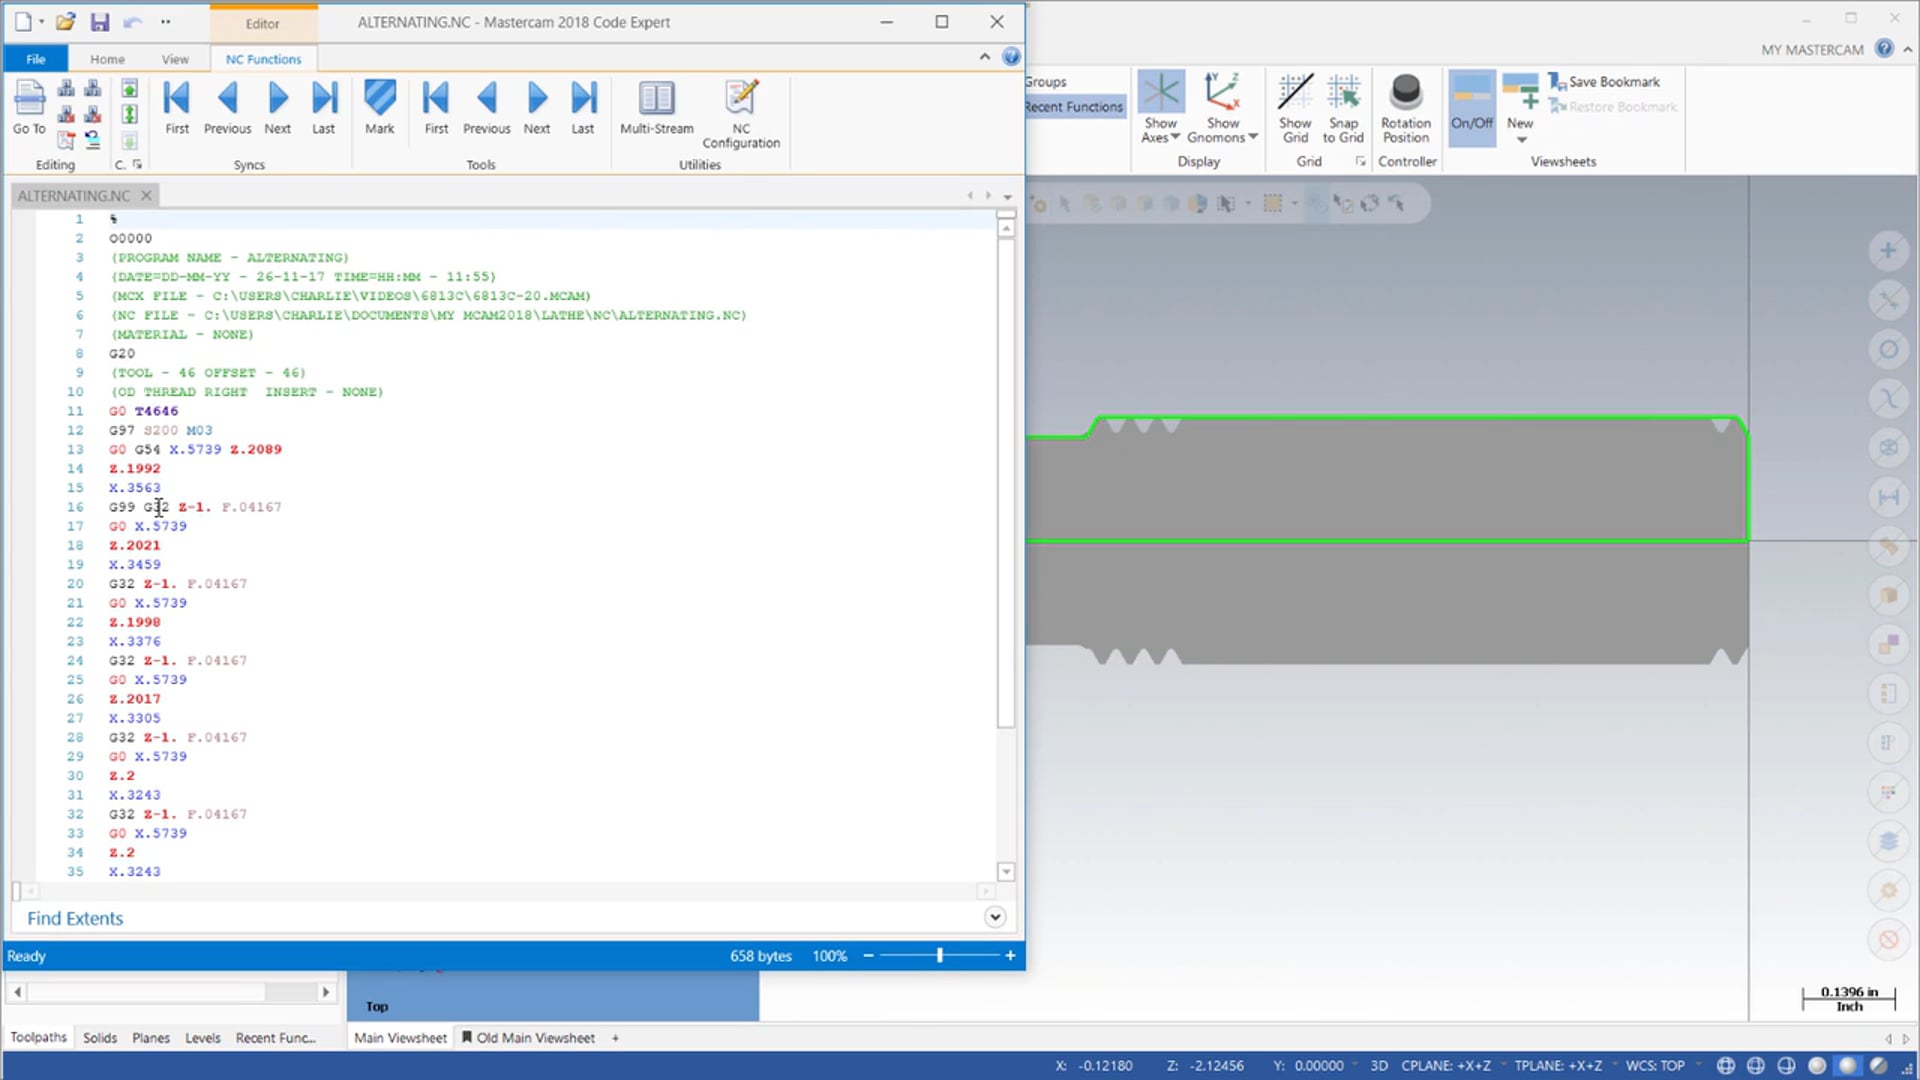Click the left panel scroll right arrow
This screenshot has width=1920, height=1080.
[325, 992]
